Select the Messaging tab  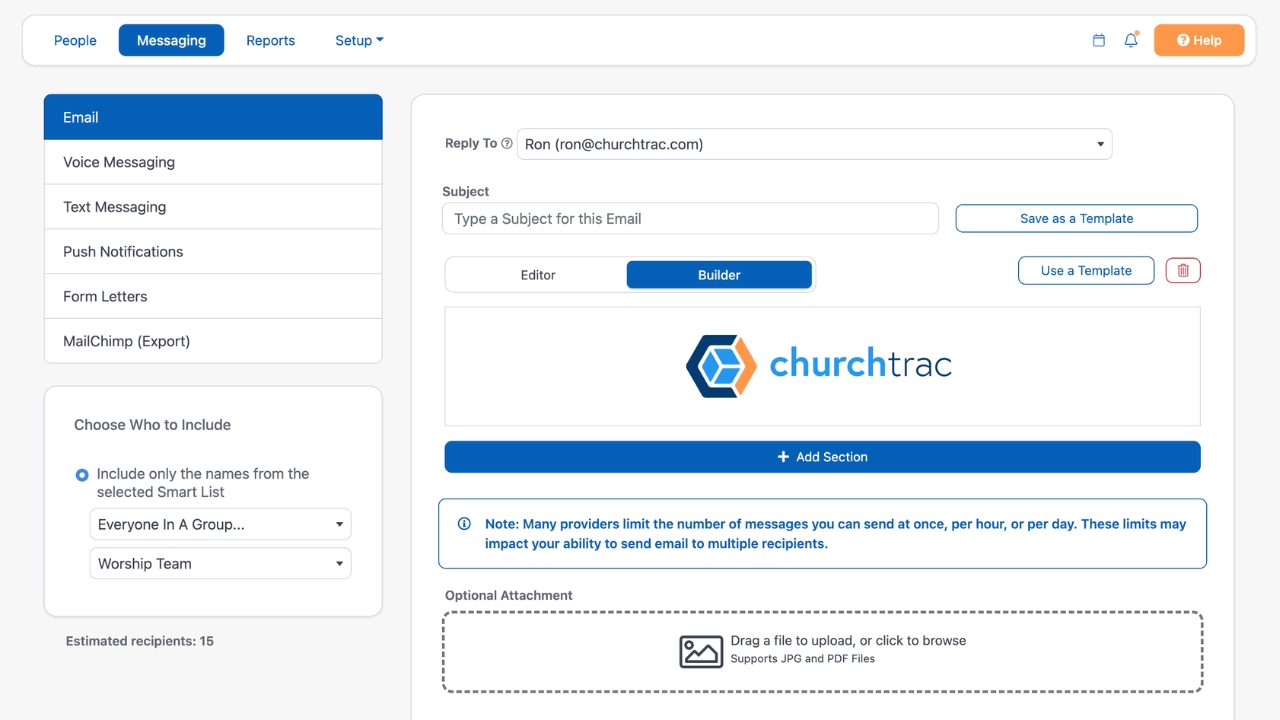coord(171,40)
